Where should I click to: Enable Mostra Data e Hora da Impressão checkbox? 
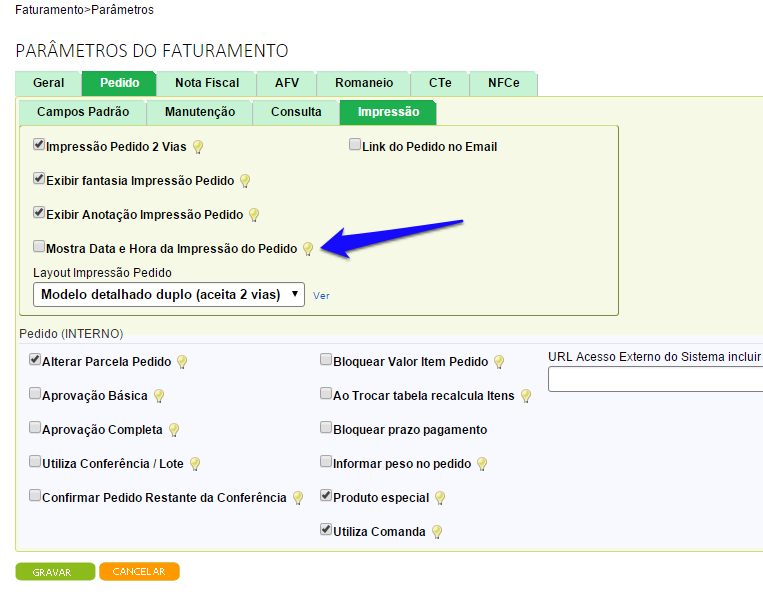click(x=39, y=247)
